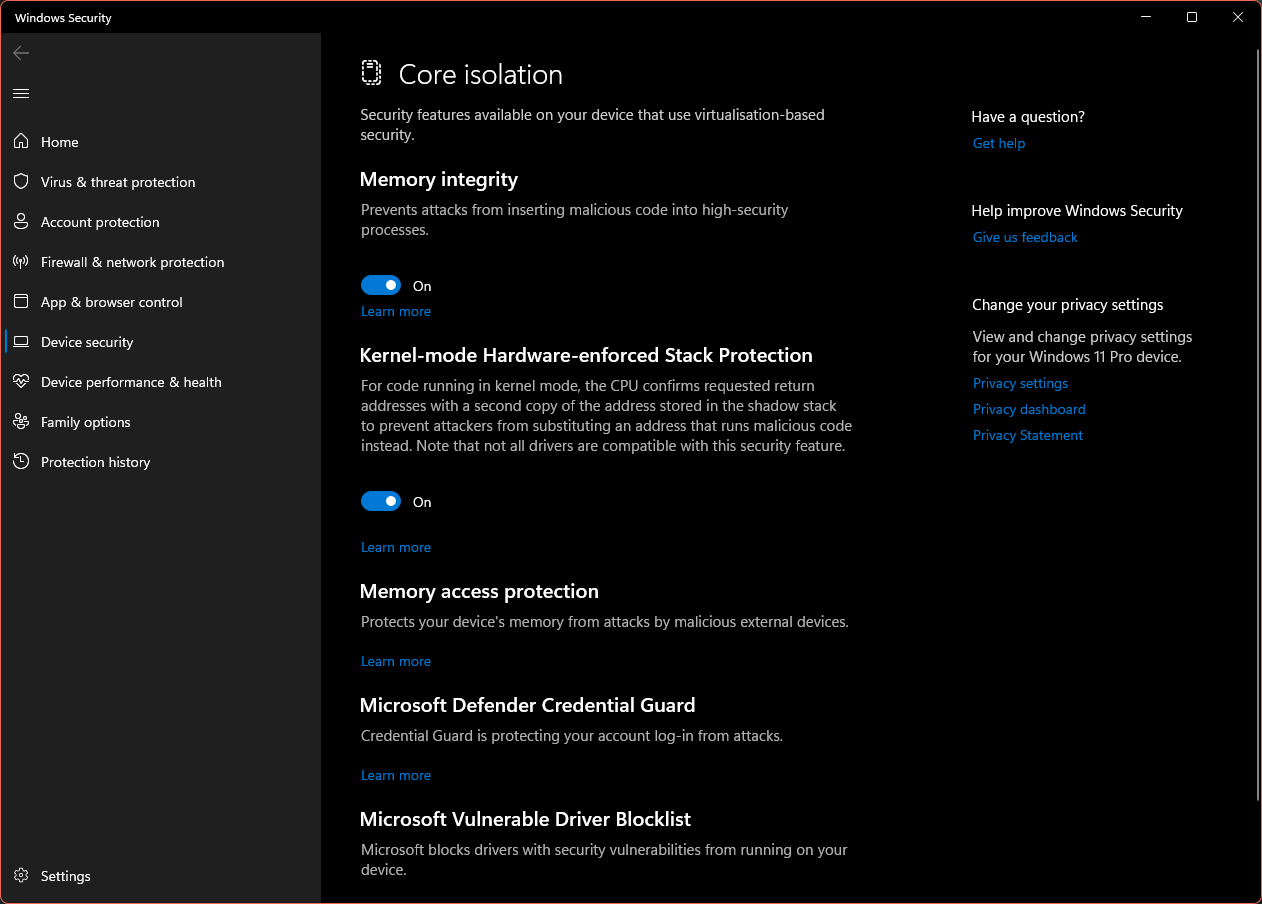The height and width of the screenshot is (904, 1262).
Task: Select the Virus & threat protection shield icon
Action: tap(21, 182)
